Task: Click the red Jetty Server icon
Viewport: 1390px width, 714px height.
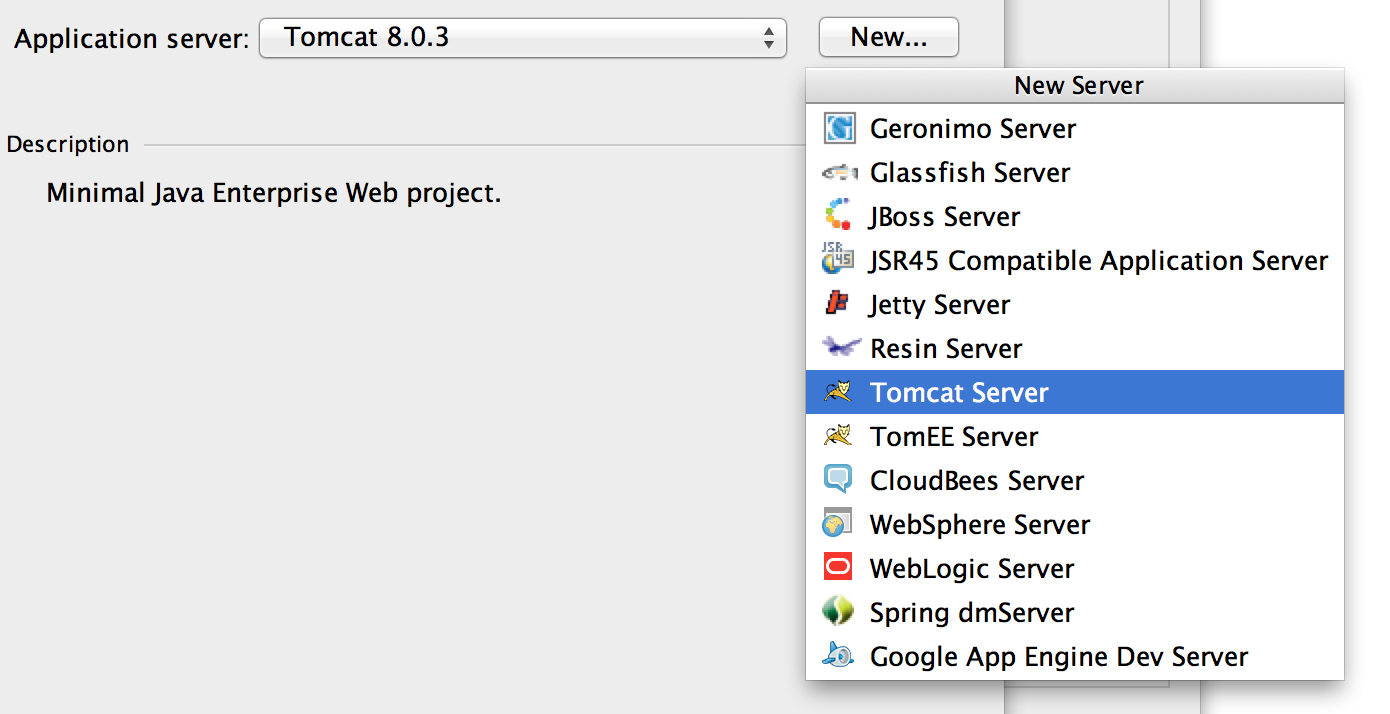Action: [838, 304]
